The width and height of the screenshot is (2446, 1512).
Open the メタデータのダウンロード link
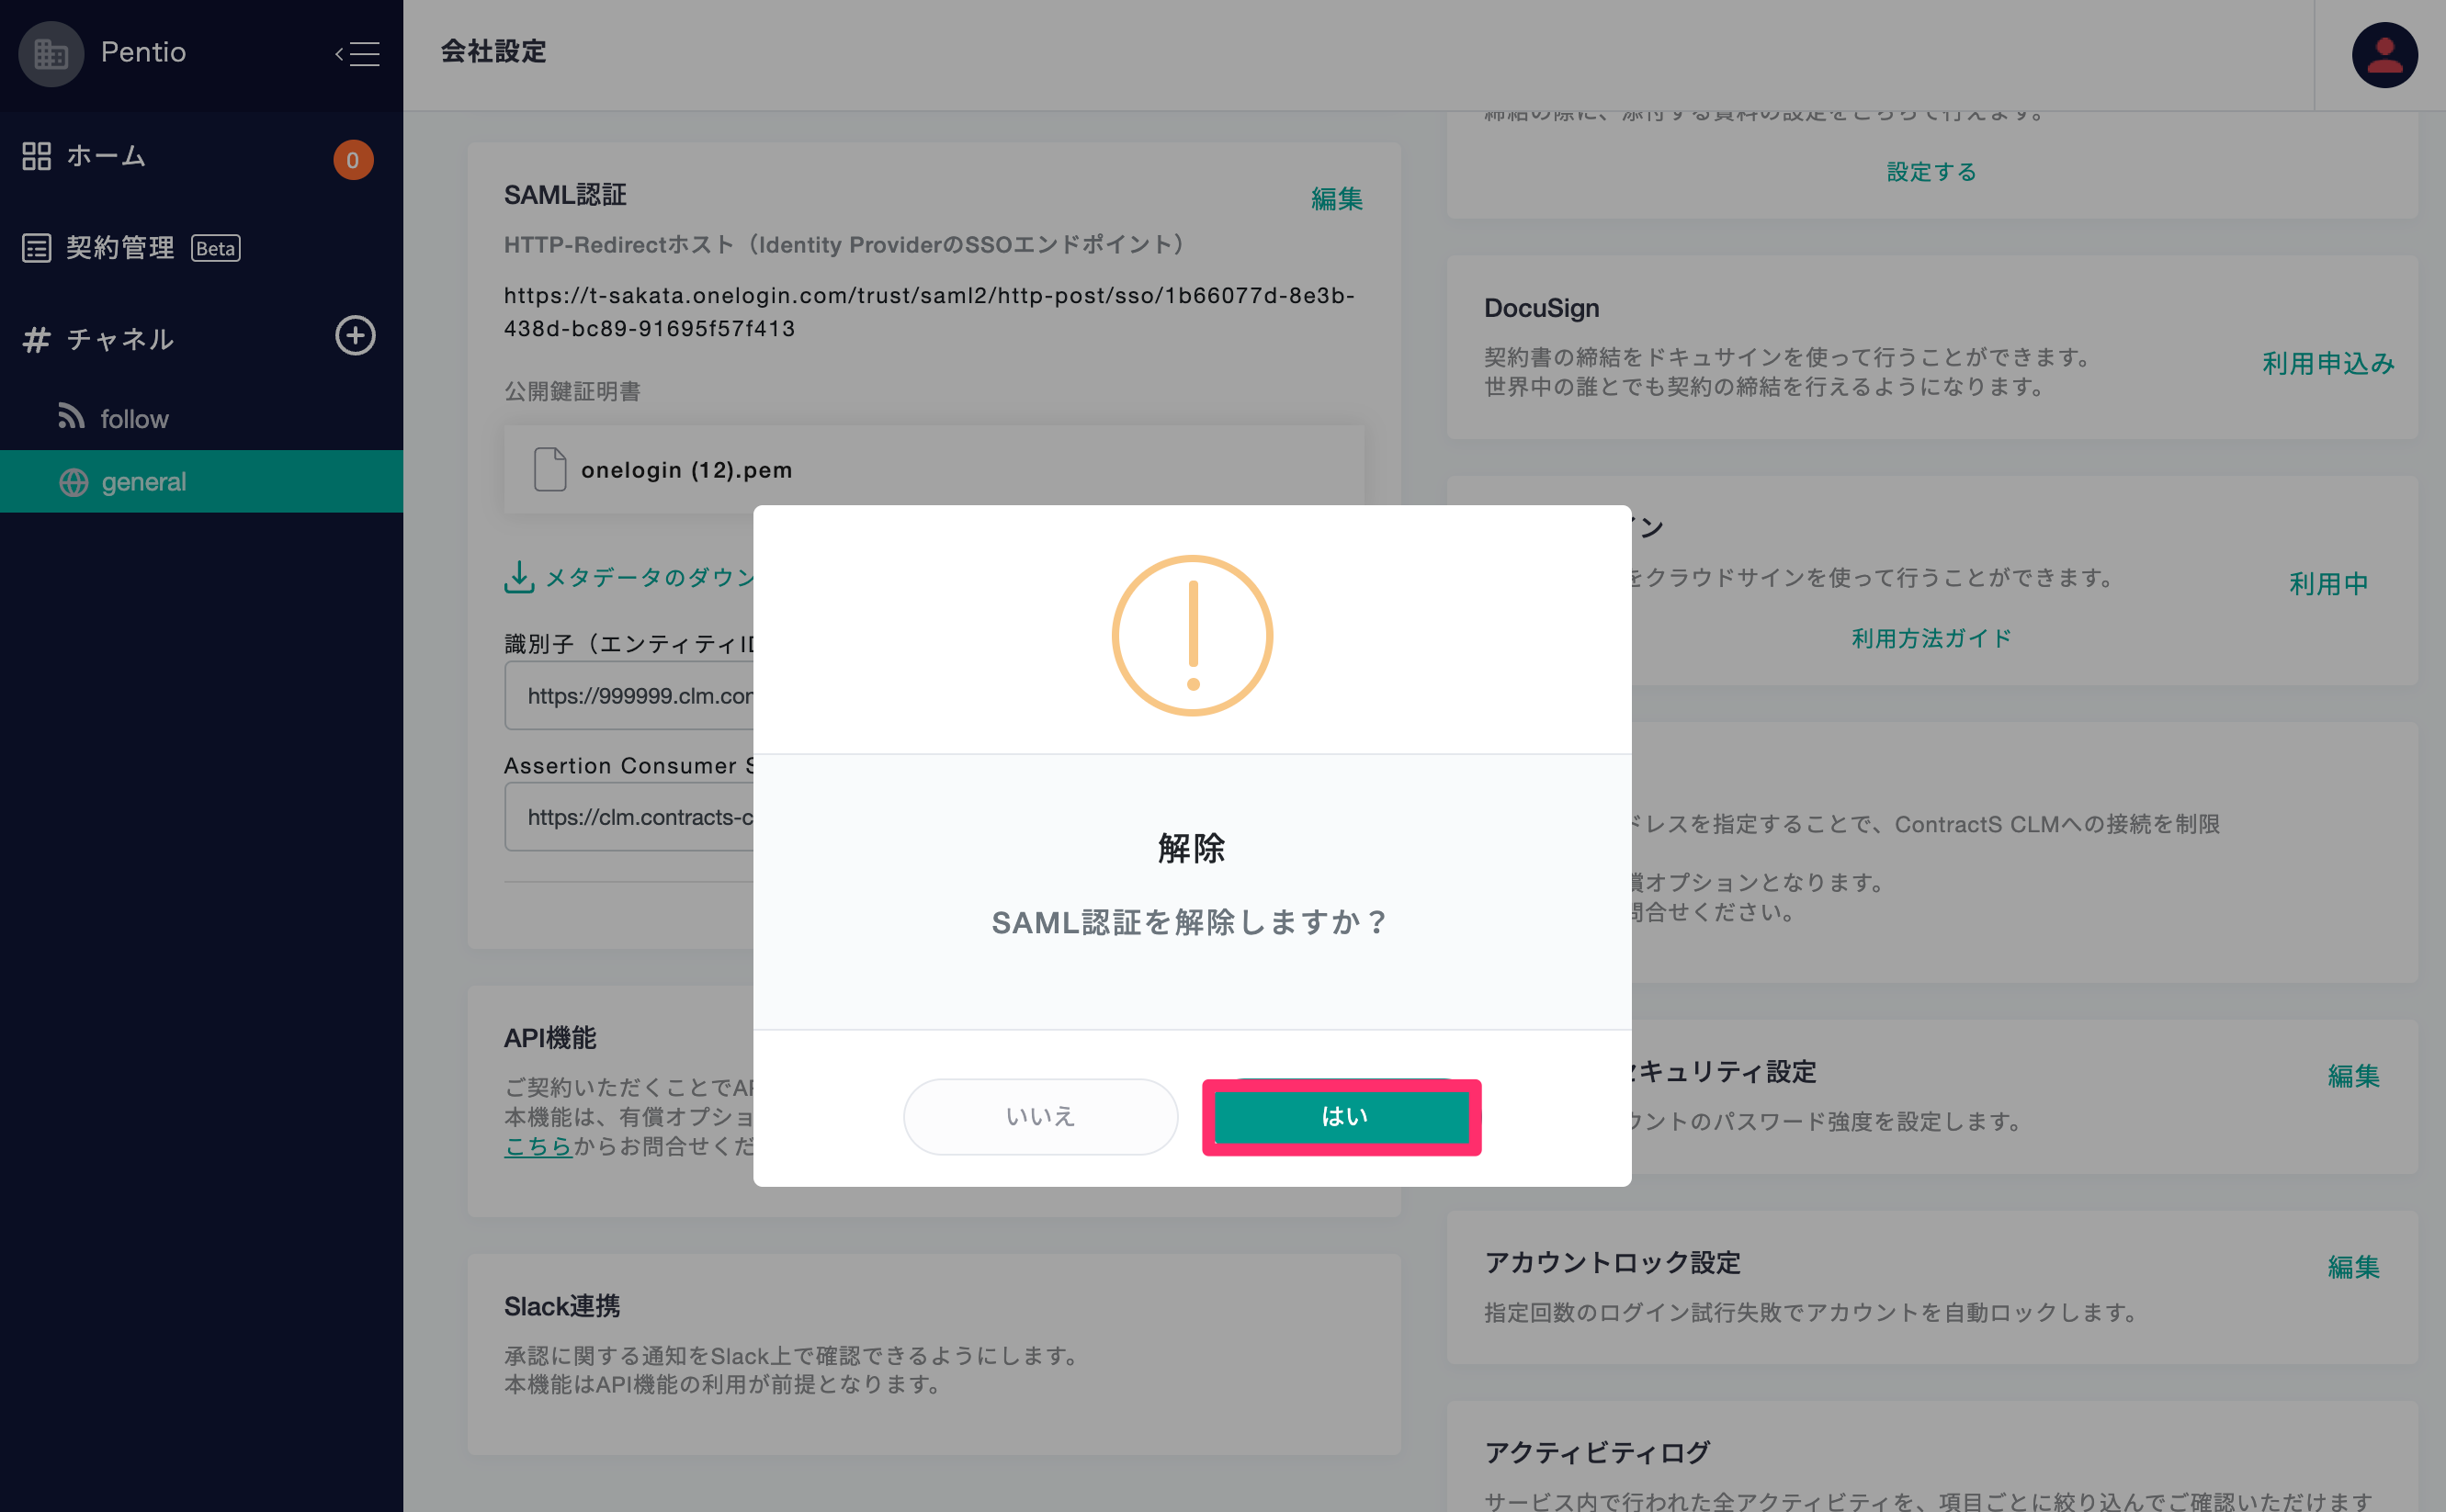click(x=650, y=577)
